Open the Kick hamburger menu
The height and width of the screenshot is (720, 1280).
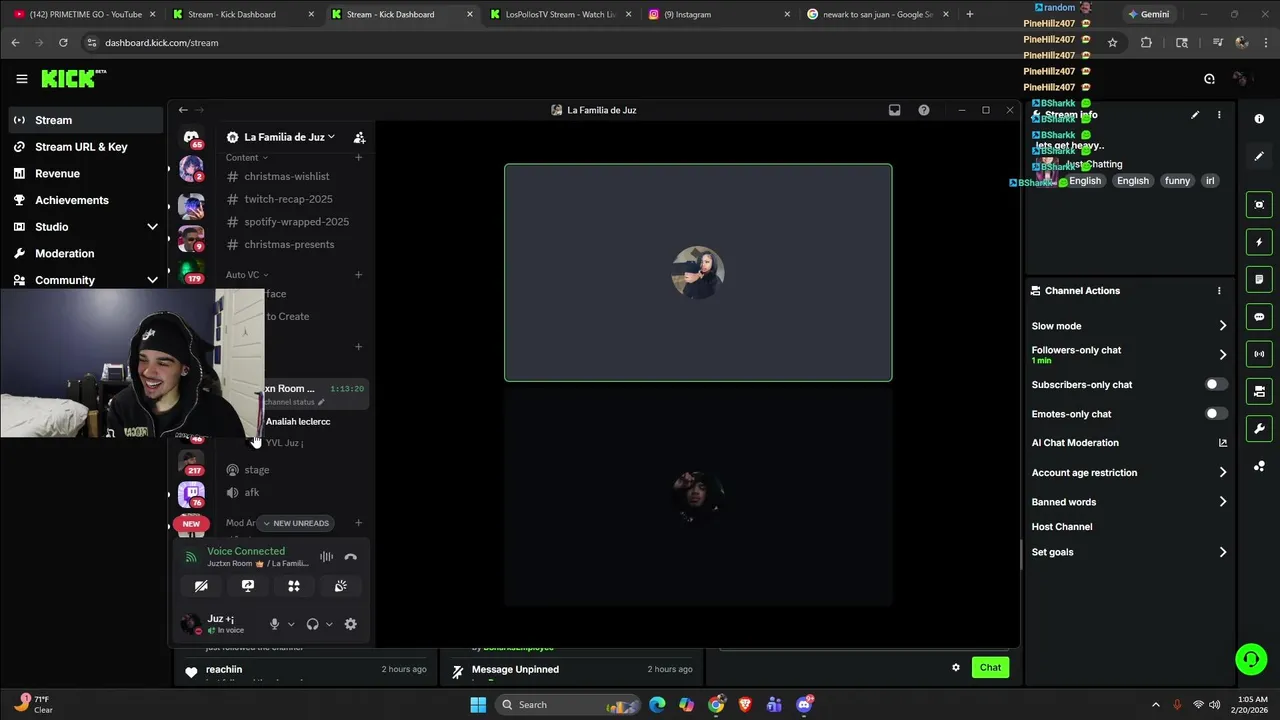pos(21,79)
